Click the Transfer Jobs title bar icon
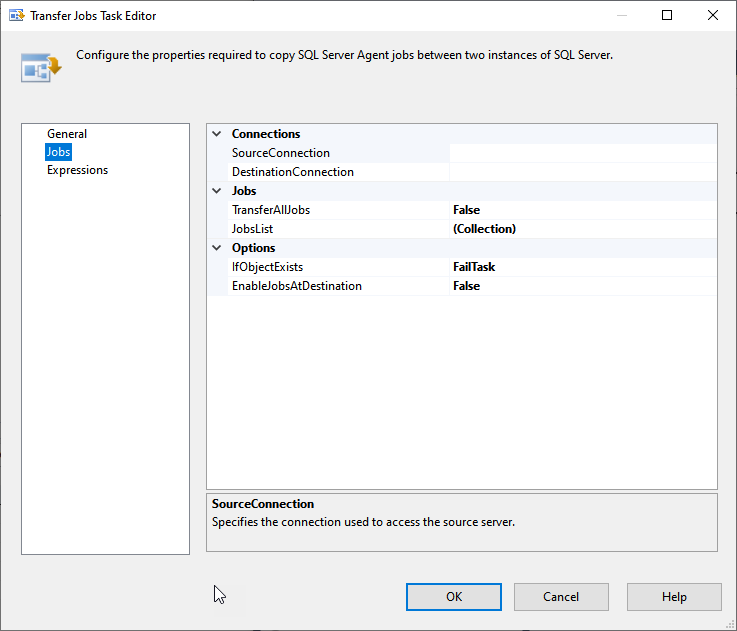 tap(17, 16)
